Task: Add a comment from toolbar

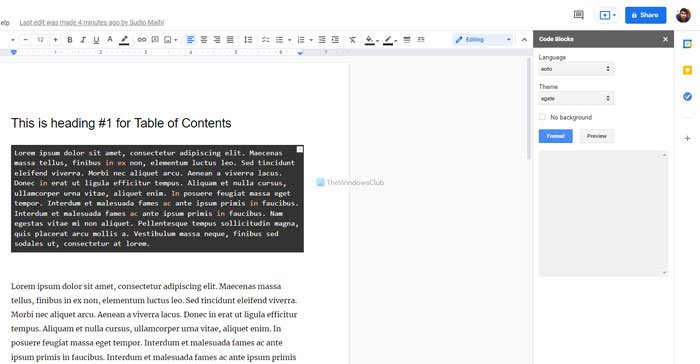Action: [x=155, y=40]
